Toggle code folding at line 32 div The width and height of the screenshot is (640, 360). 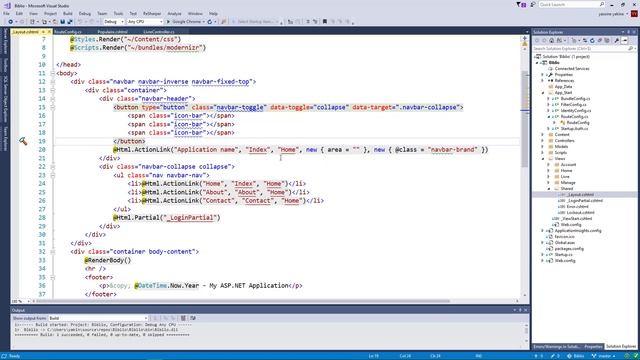[53, 252]
